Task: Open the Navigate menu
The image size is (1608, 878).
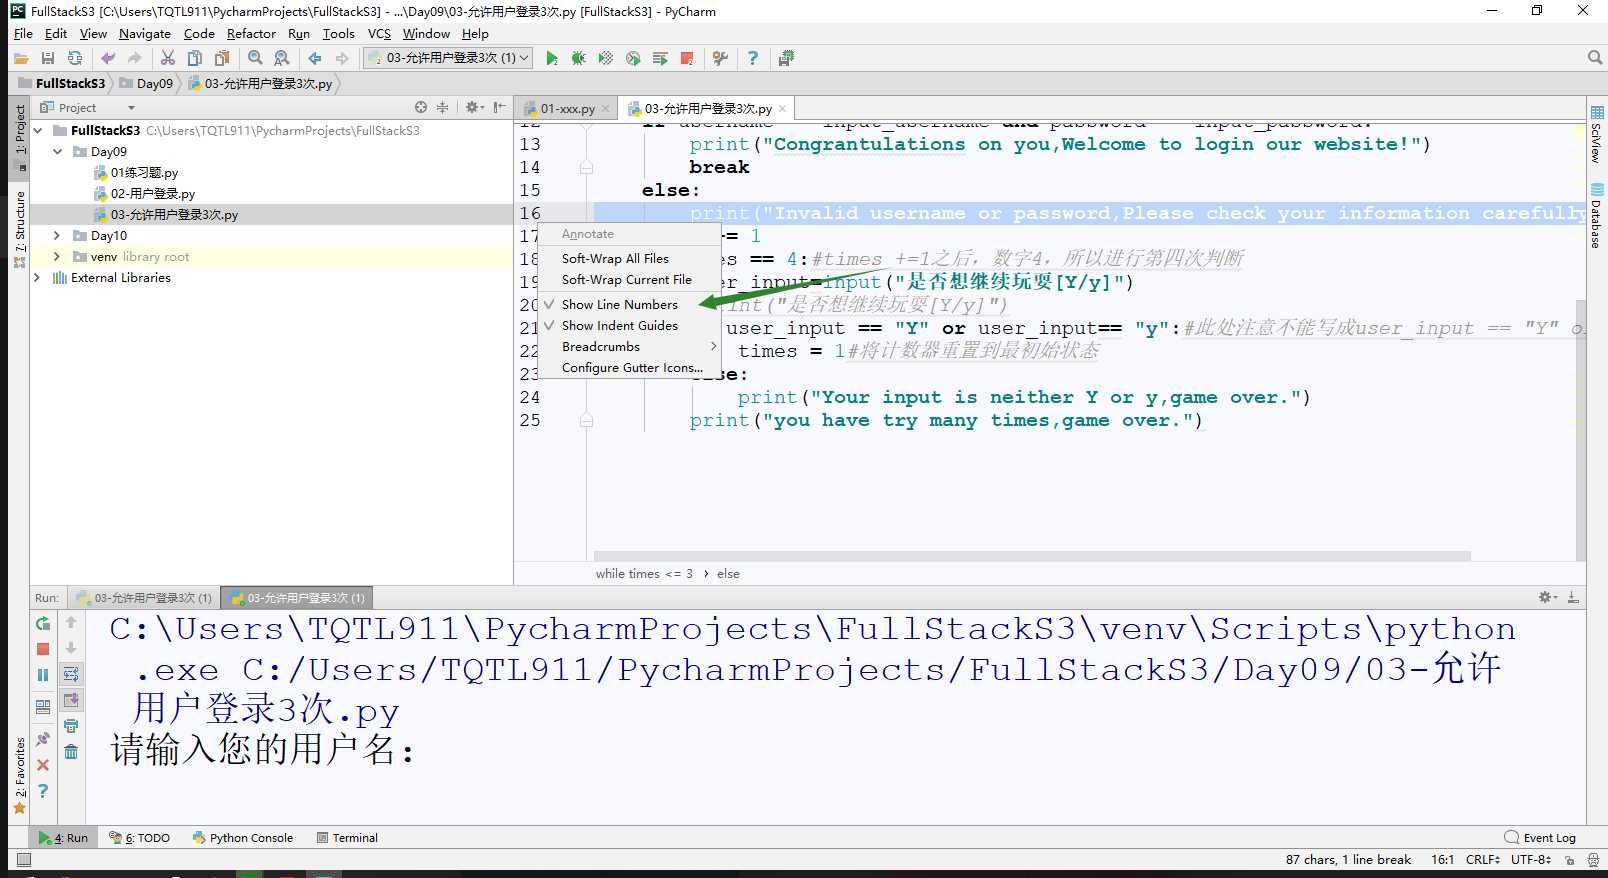Action: [x=145, y=33]
